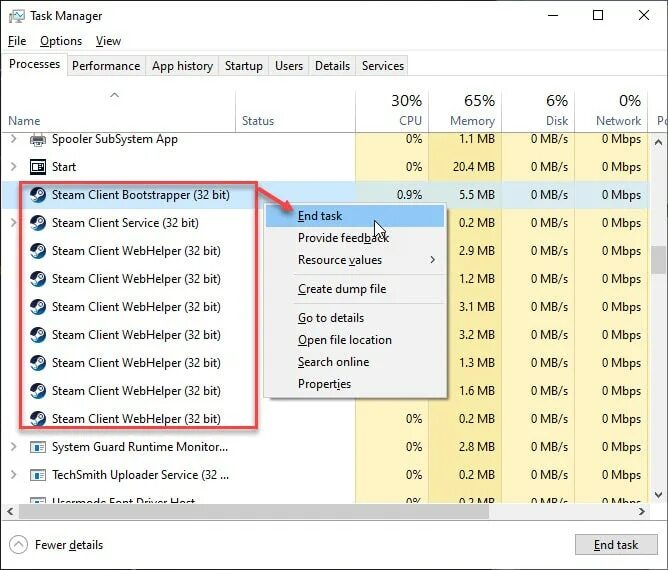The width and height of the screenshot is (668, 570).
Task: Click the Start process icon
Action: [x=38, y=167]
